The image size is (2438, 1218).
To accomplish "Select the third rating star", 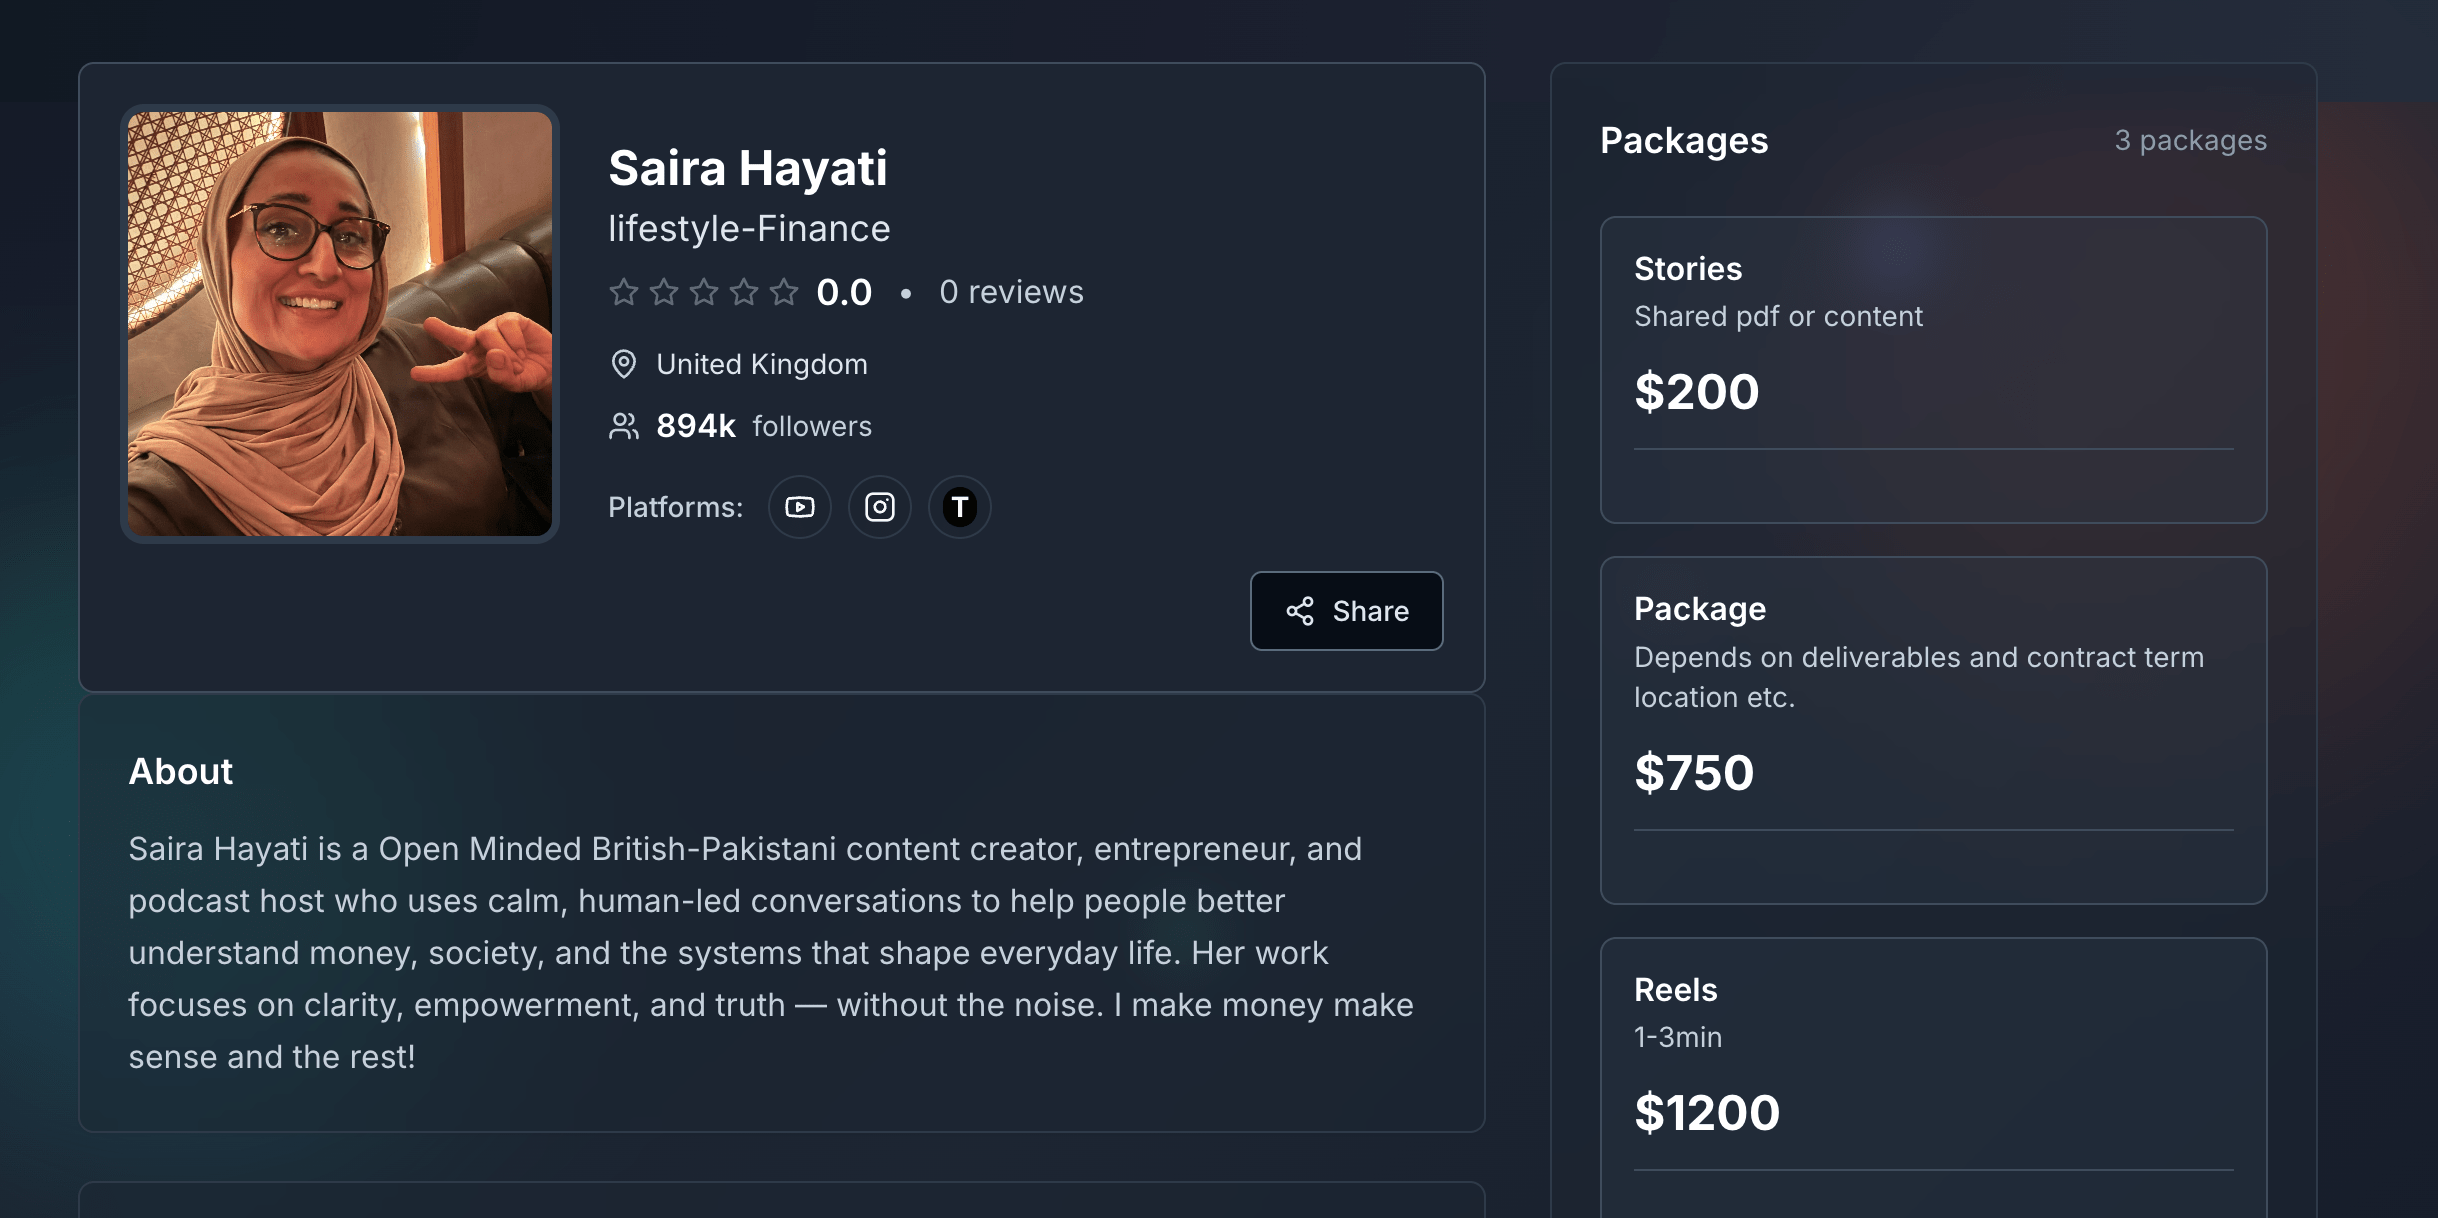I will [704, 292].
